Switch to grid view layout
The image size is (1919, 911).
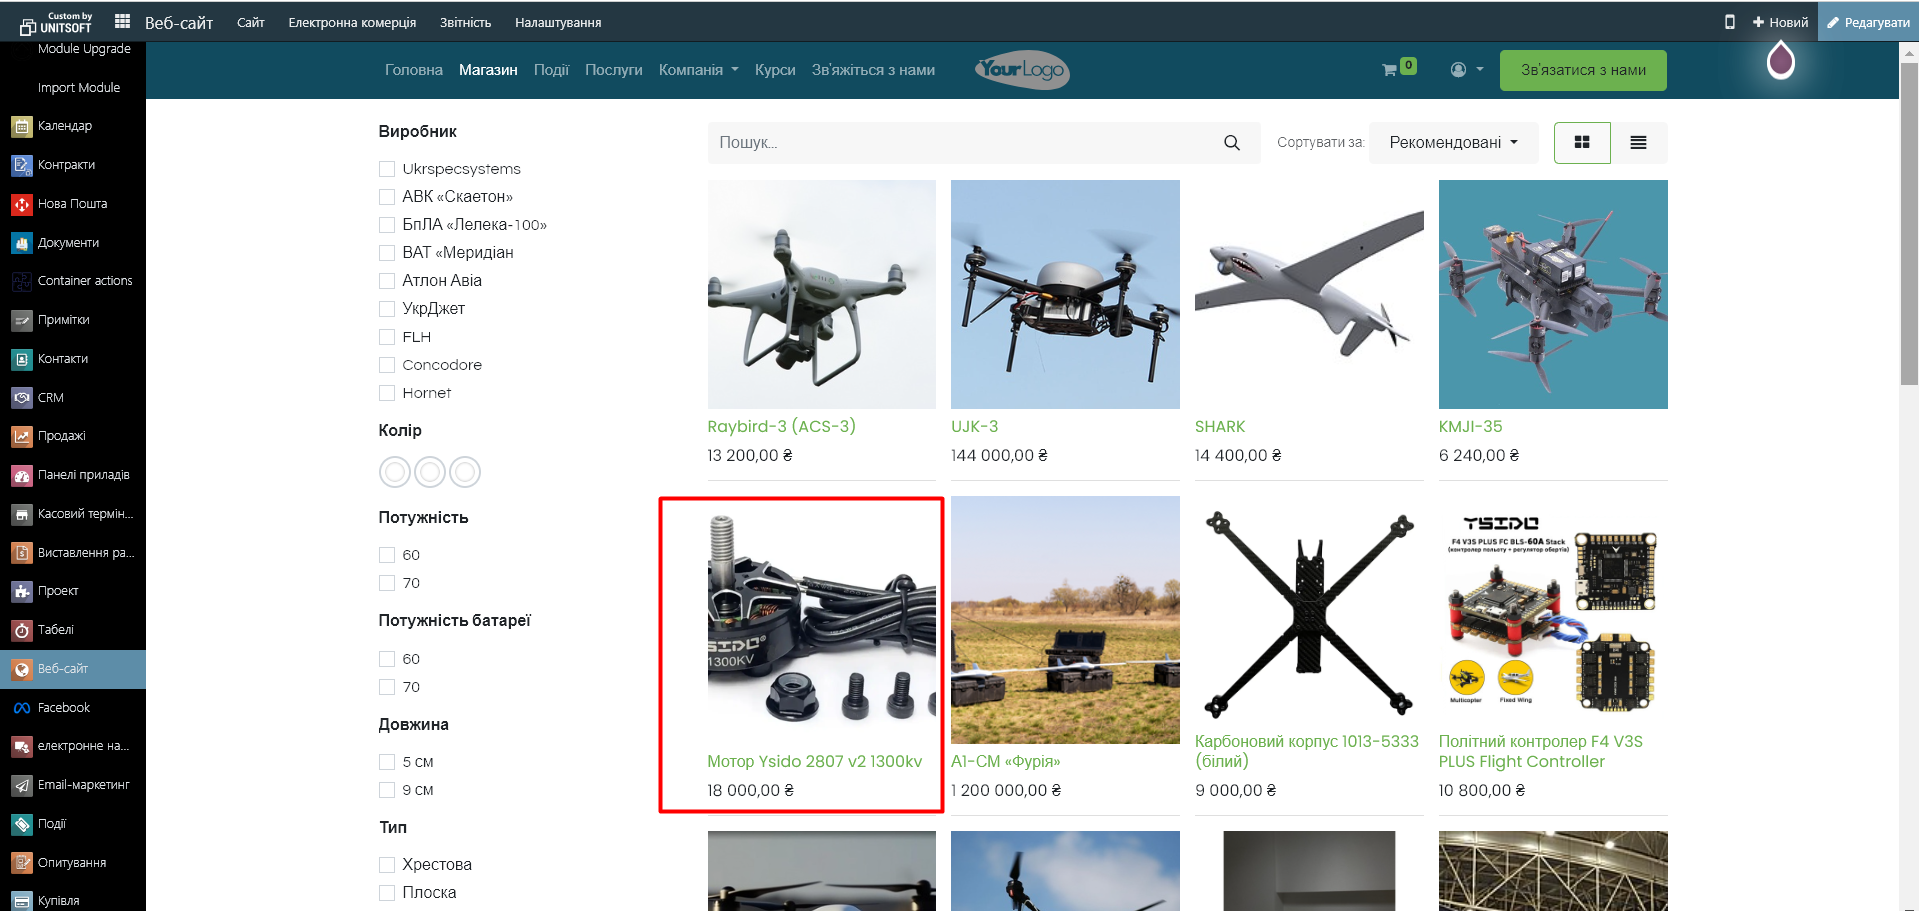[x=1581, y=143]
